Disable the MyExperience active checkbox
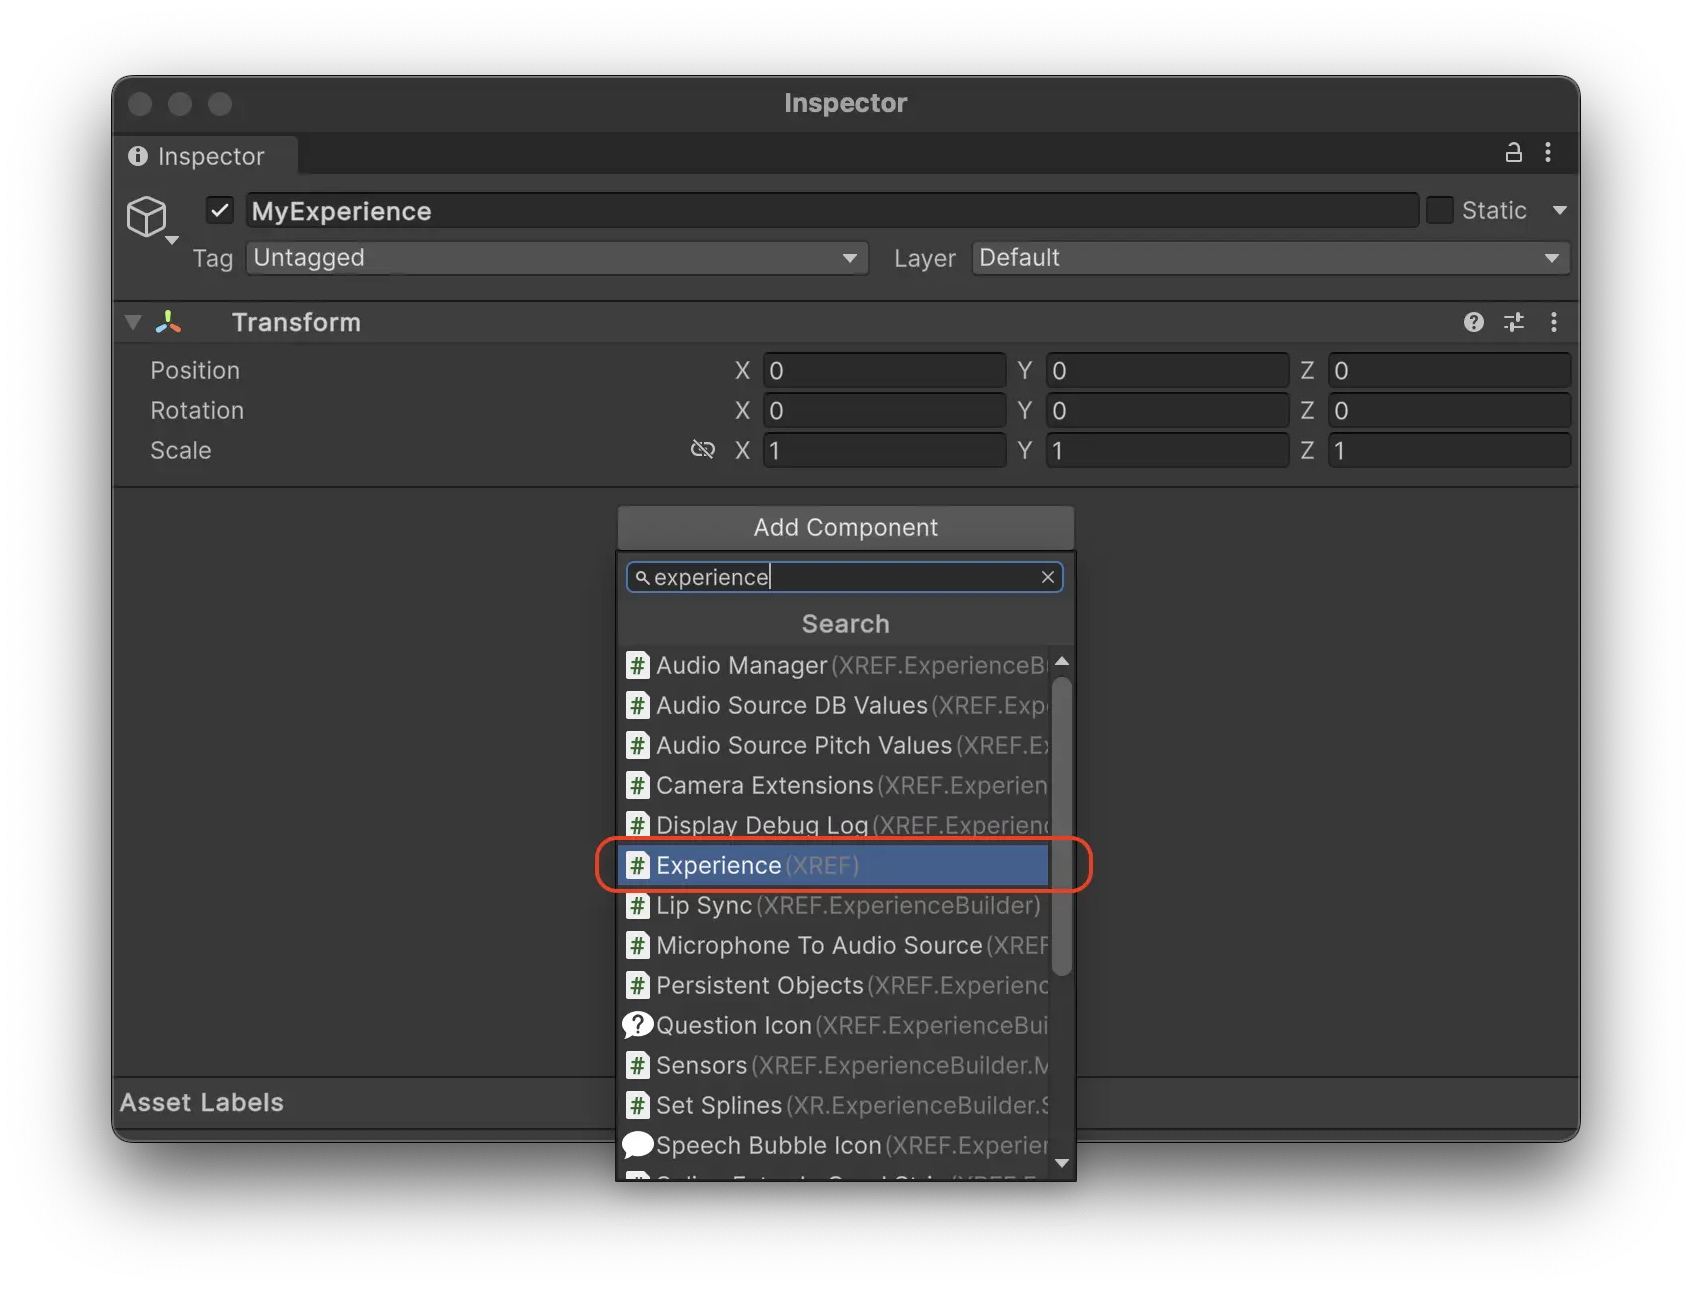The height and width of the screenshot is (1290, 1692). coord(220,211)
